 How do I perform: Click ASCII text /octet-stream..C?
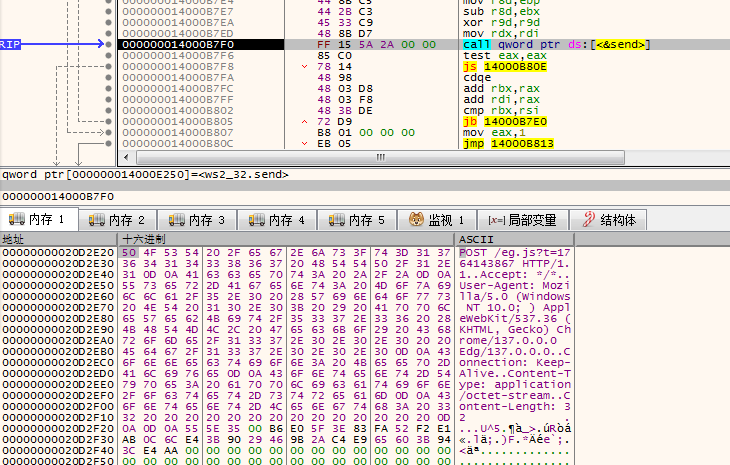(514, 395)
